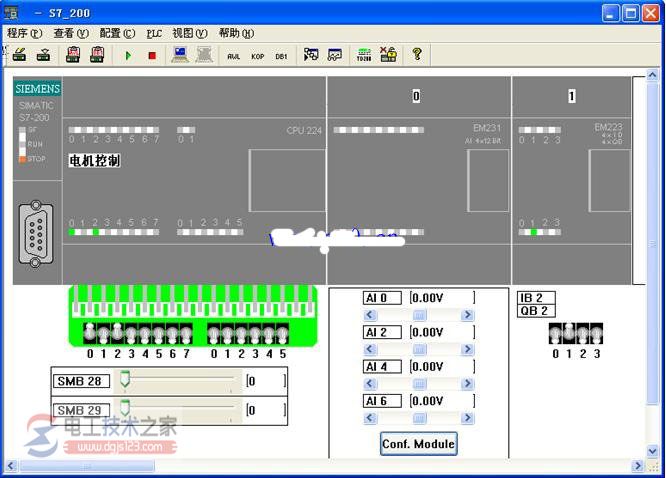Click the QB 2 address label
The image size is (666, 478).
(536, 311)
